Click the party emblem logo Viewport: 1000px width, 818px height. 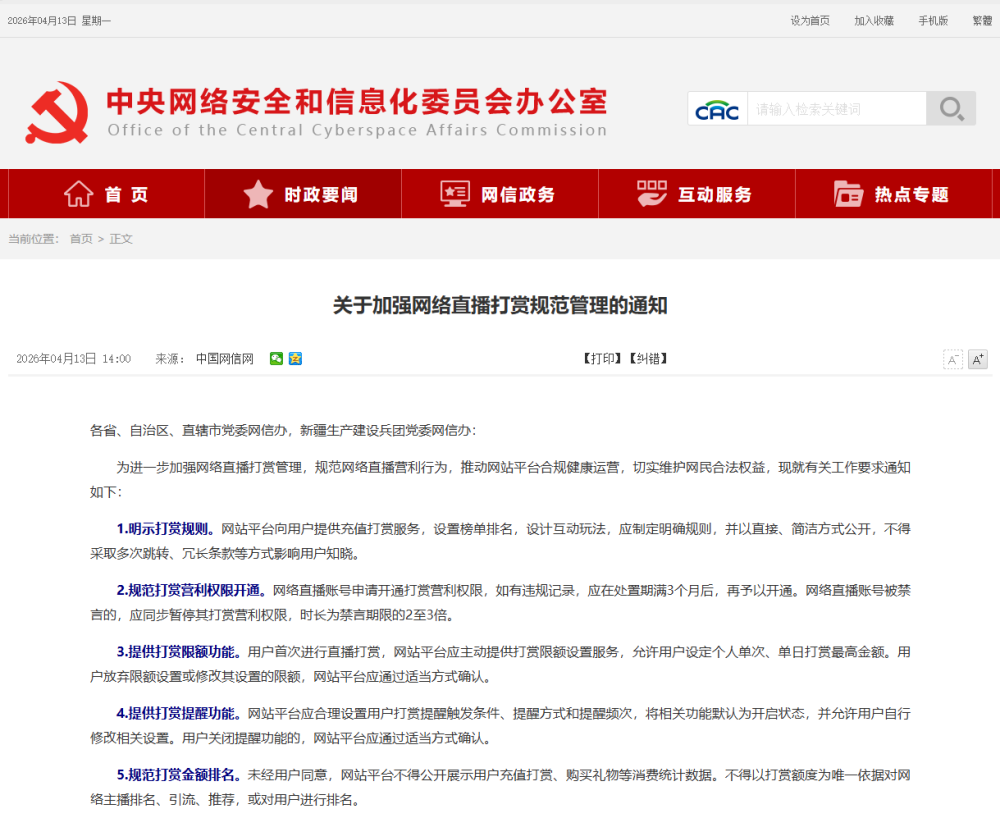(x=57, y=112)
